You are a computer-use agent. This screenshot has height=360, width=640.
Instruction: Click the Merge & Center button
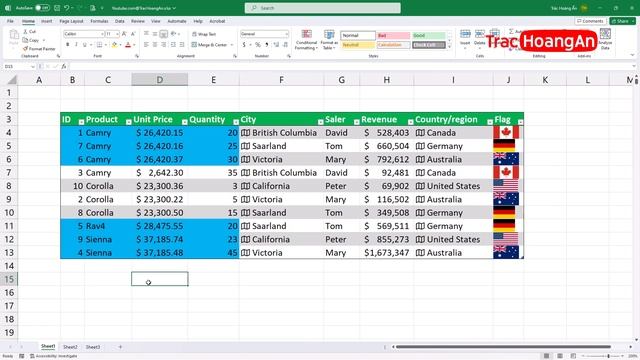pyautogui.click(x=209, y=45)
